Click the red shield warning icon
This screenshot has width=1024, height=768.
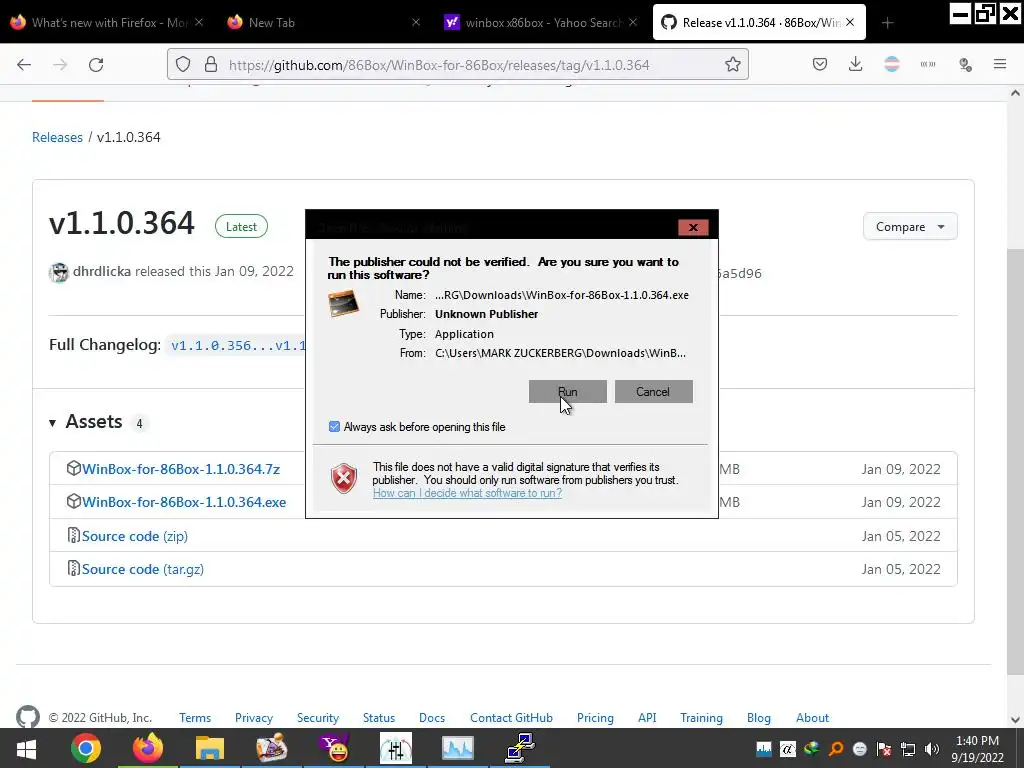(344, 479)
